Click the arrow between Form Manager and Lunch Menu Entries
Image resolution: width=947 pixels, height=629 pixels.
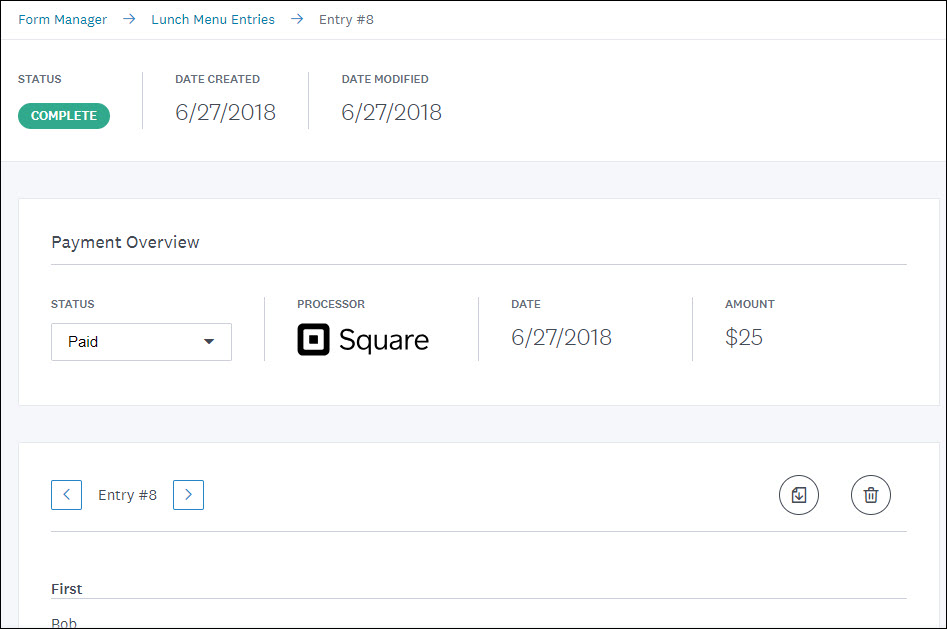pos(128,18)
